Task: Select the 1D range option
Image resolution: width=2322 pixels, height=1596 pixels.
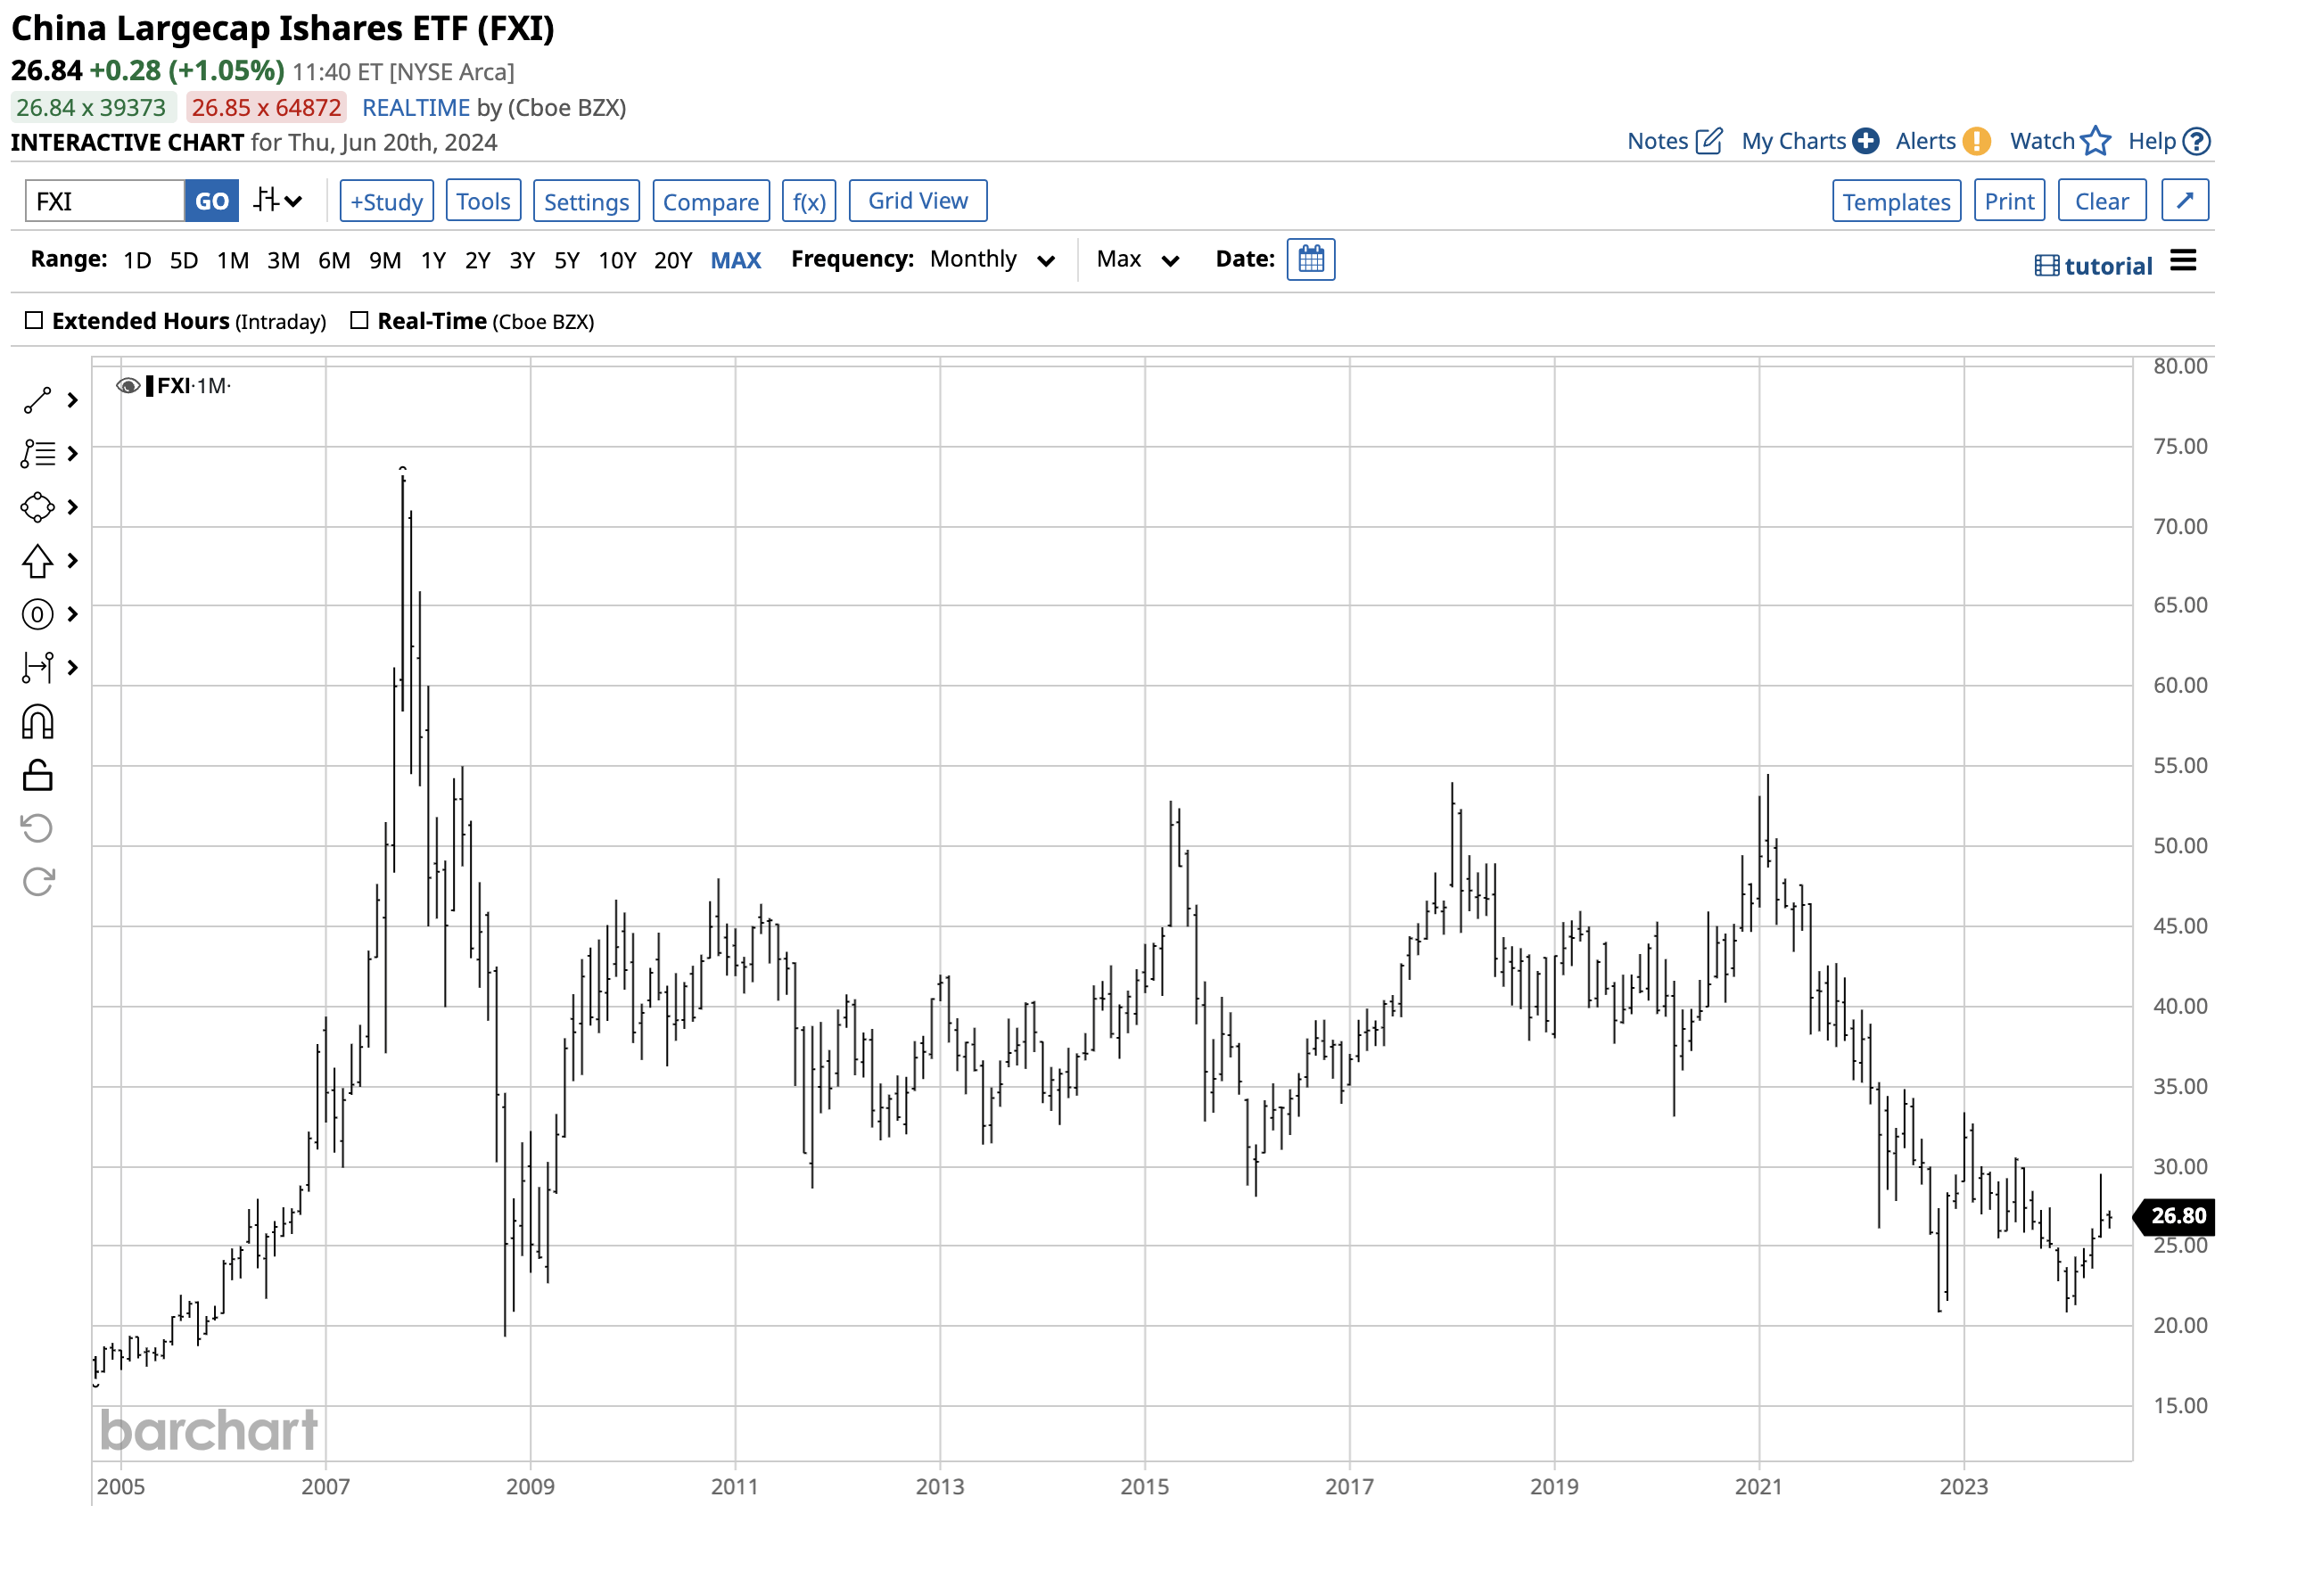Action: pyautogui.click(x=137, y=261)
